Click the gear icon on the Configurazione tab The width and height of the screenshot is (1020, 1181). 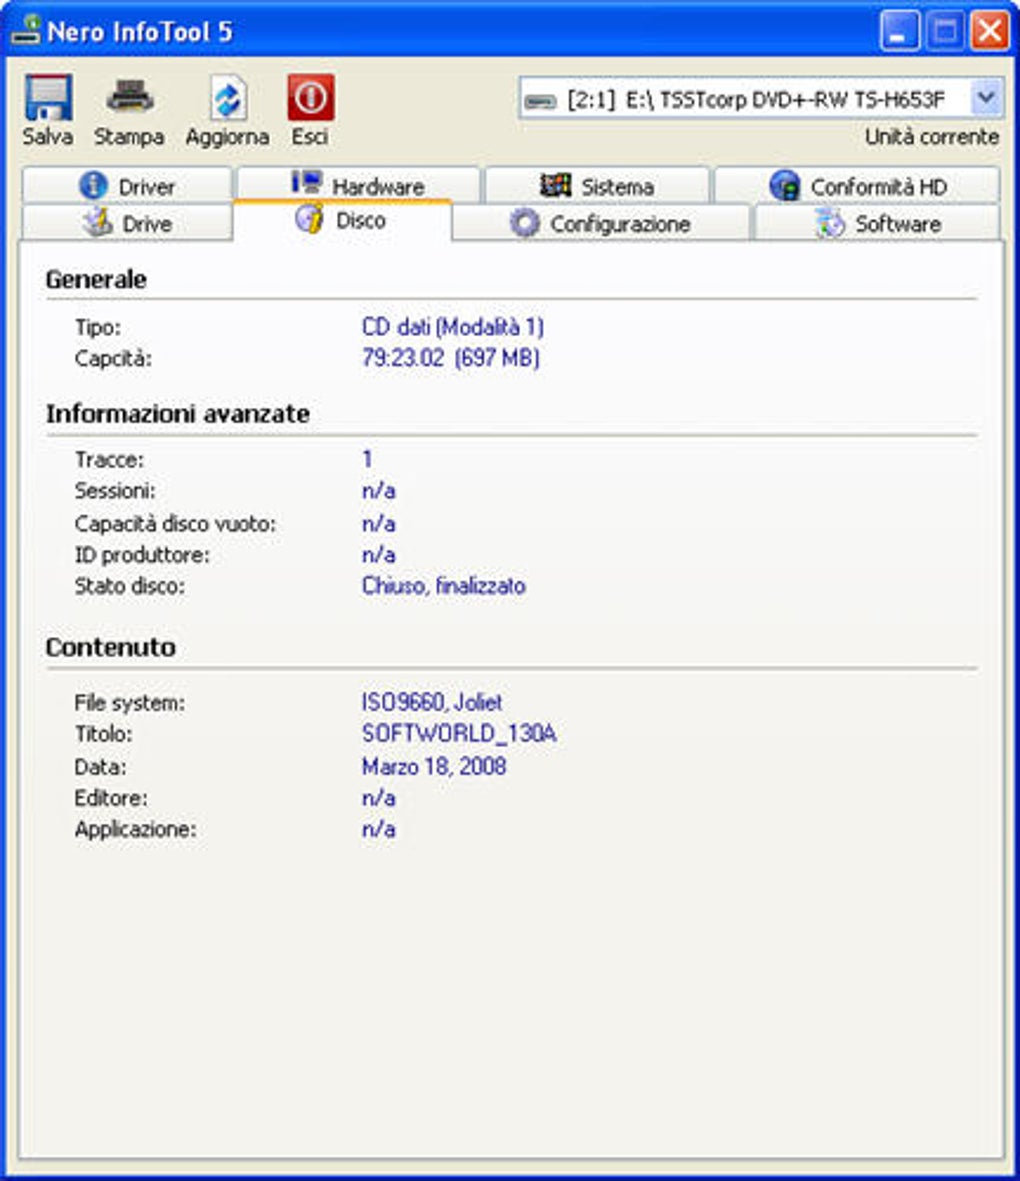point(524,223)
